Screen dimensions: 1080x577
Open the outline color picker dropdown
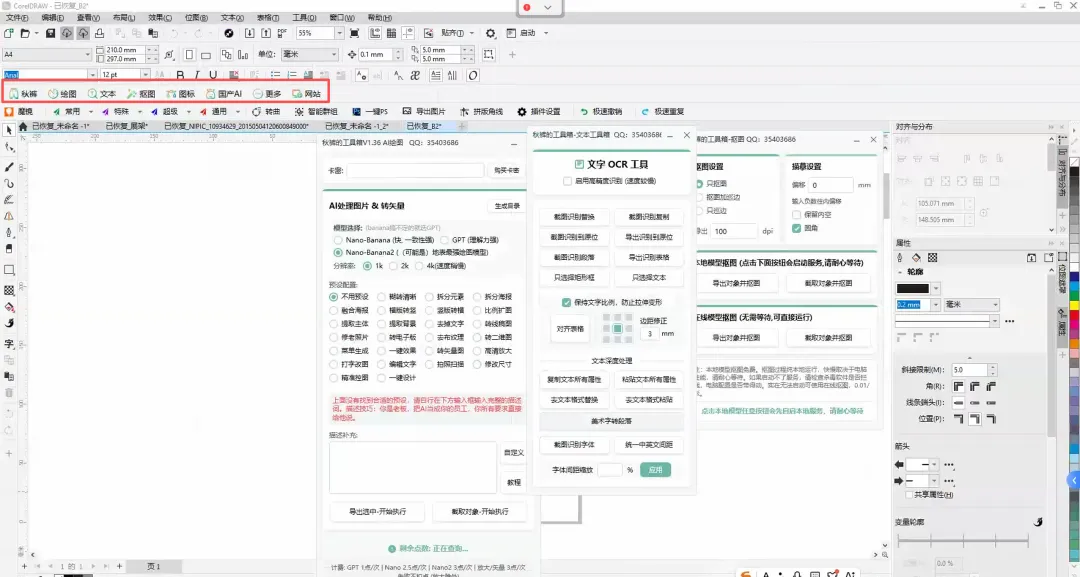point(935,288)
